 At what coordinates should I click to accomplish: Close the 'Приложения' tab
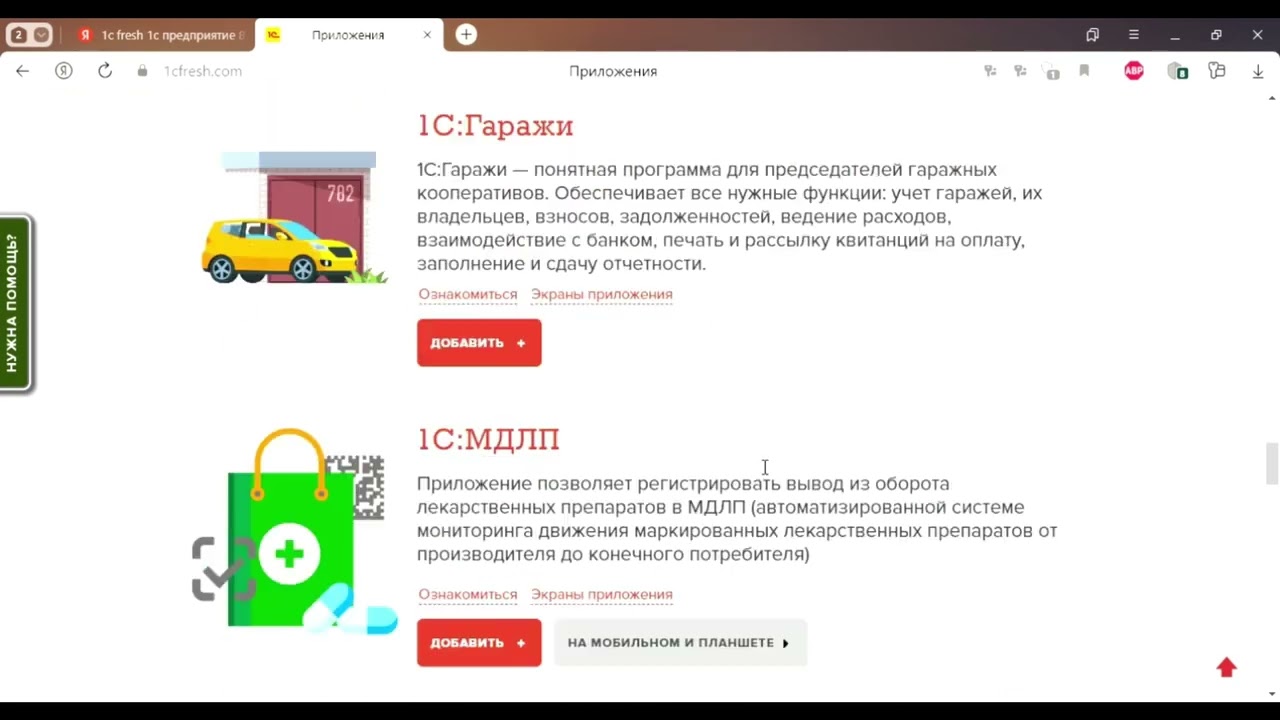tap(427, 35)
